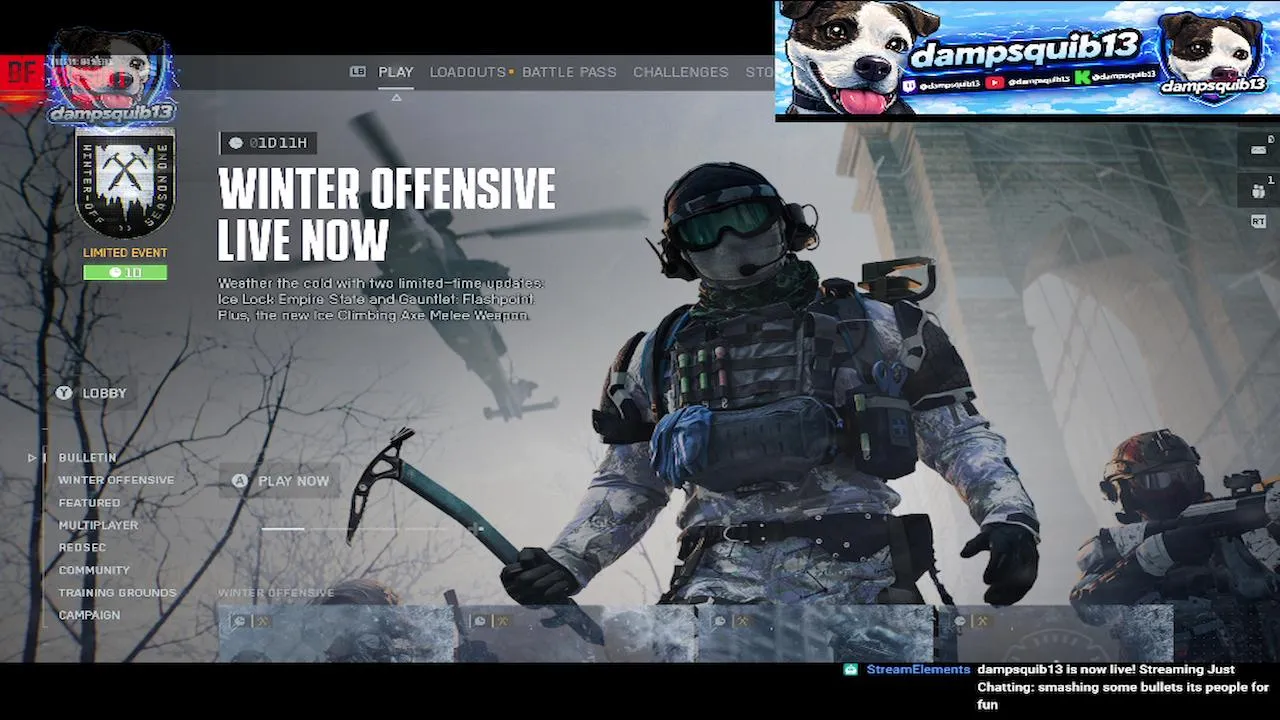1280x720 pixels.
Task: Click the 01D11H event countdown badge
Action: 268,143
